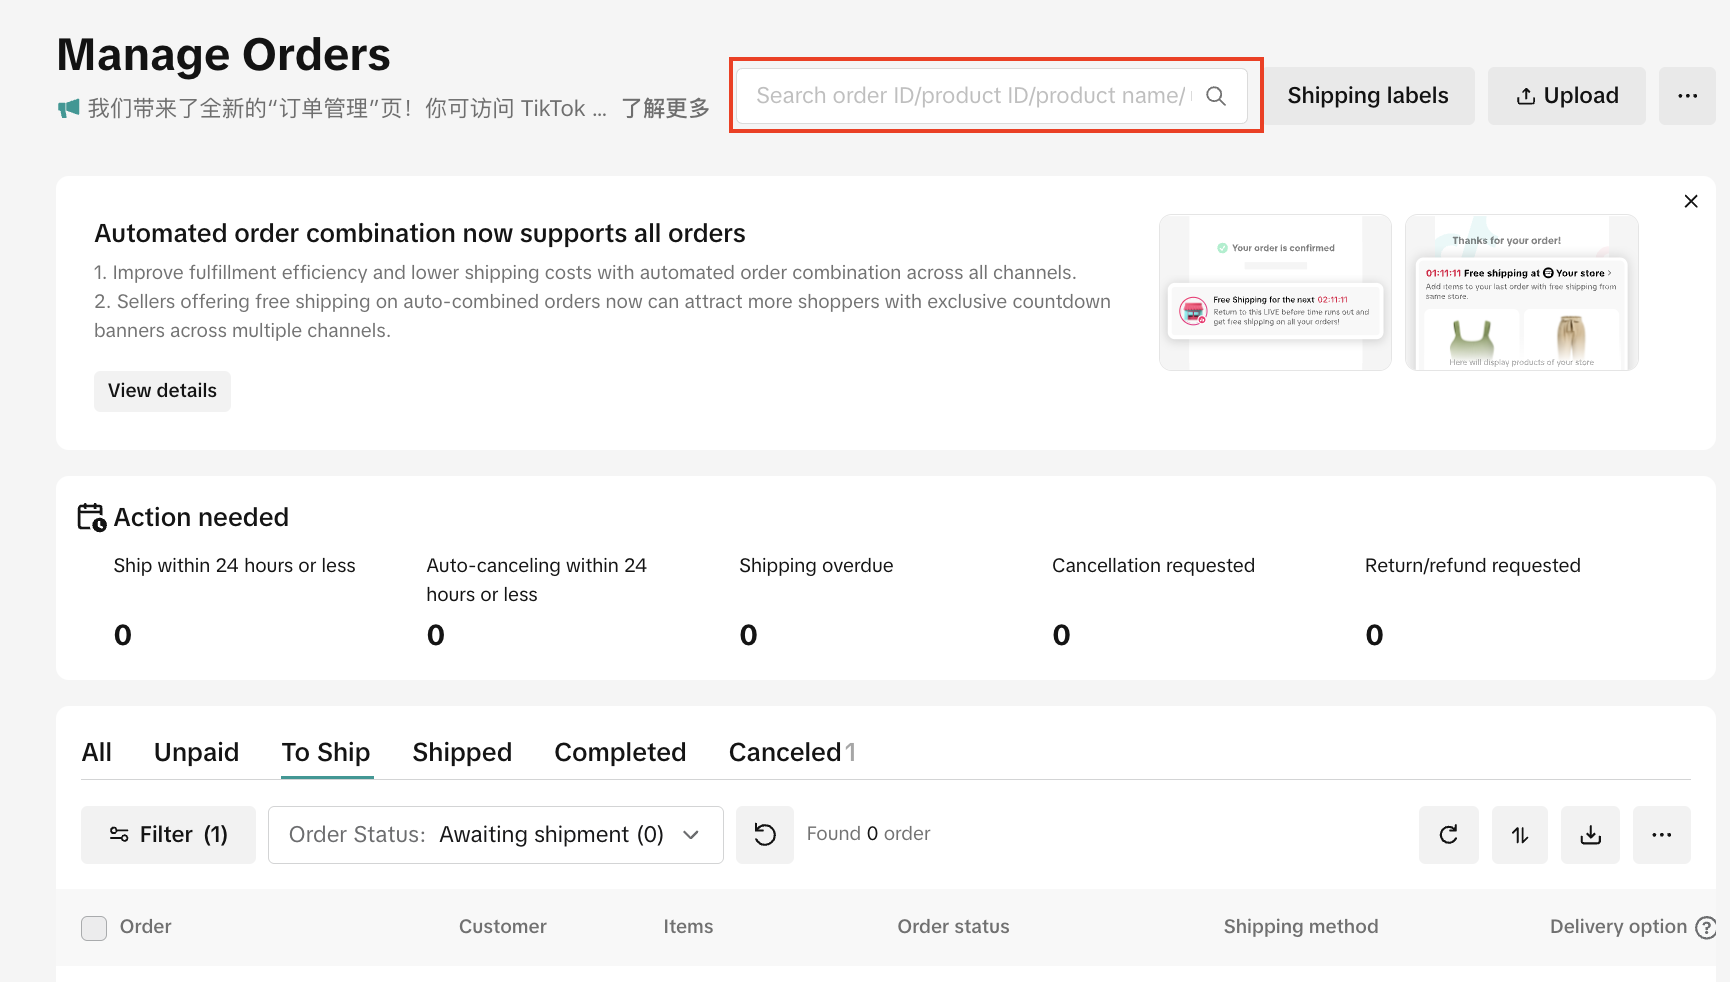Dismiss the order combination banner
Screen dimensions: 1730x982
pyautogui.click(x=1690, y=202)
